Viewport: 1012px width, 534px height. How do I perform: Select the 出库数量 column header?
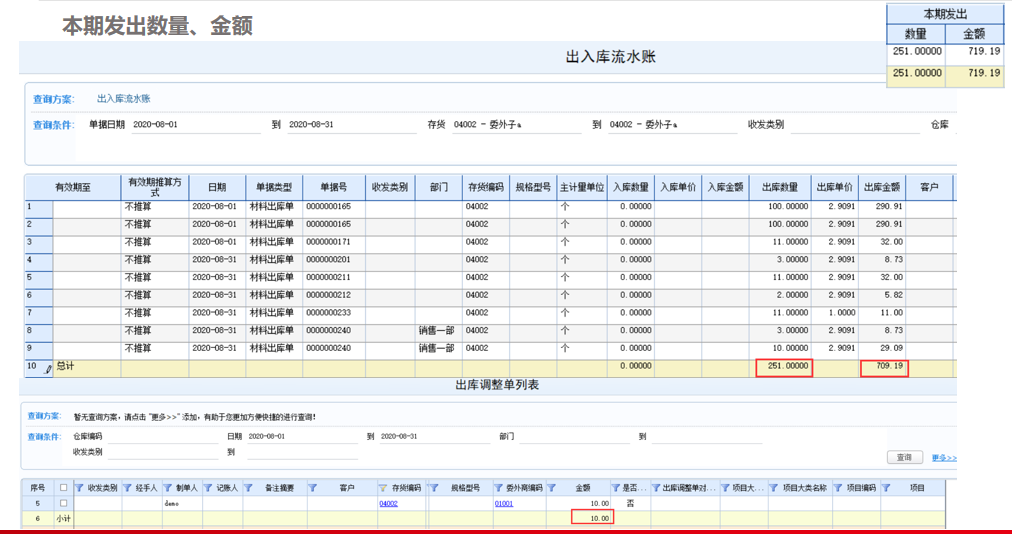pos(780,187)
